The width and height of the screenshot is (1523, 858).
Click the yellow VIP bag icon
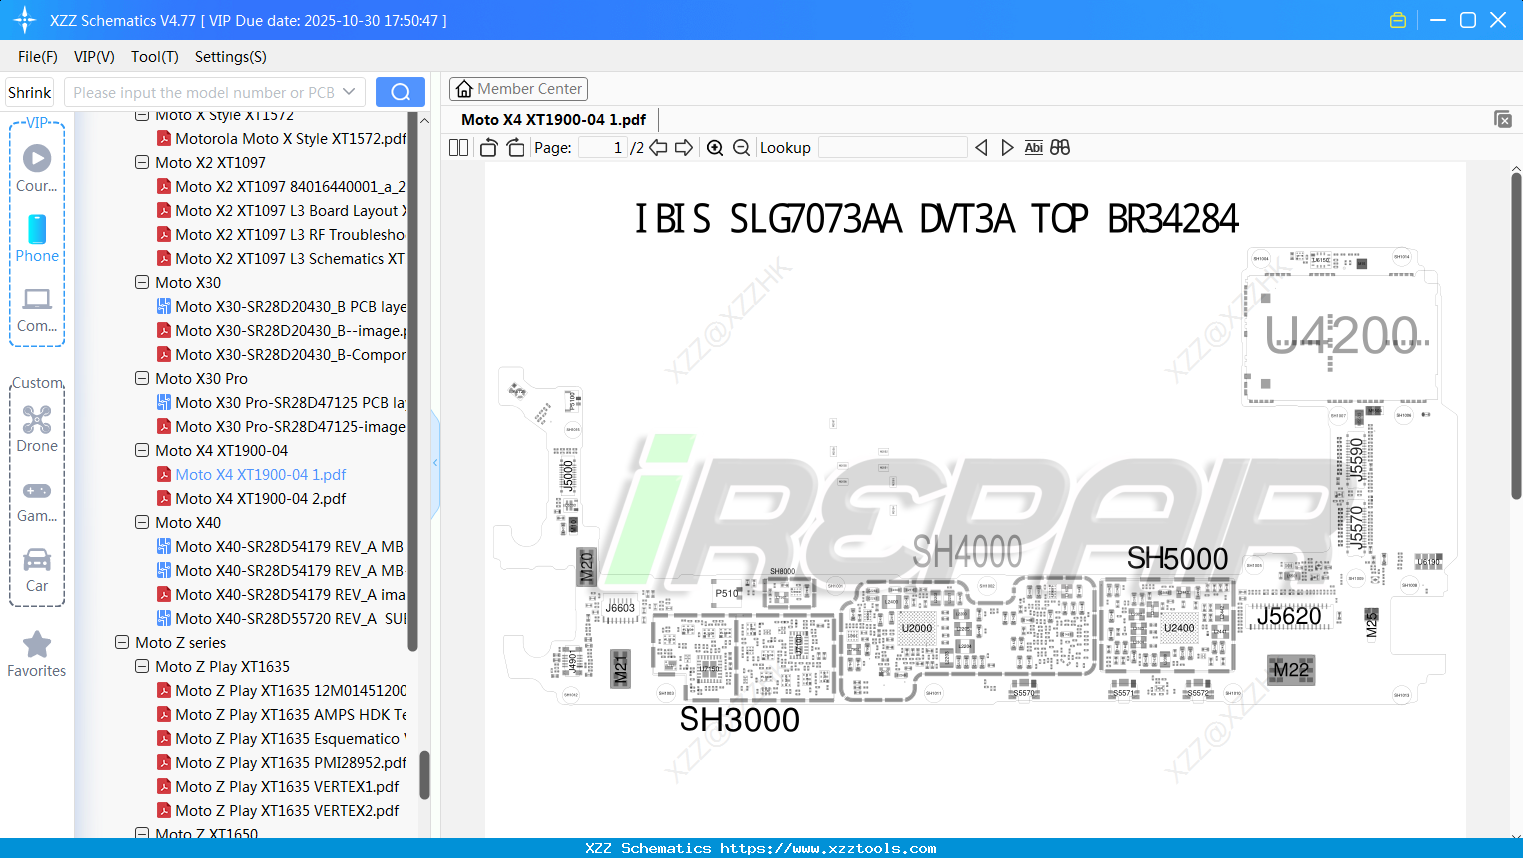pos(1398,20)
